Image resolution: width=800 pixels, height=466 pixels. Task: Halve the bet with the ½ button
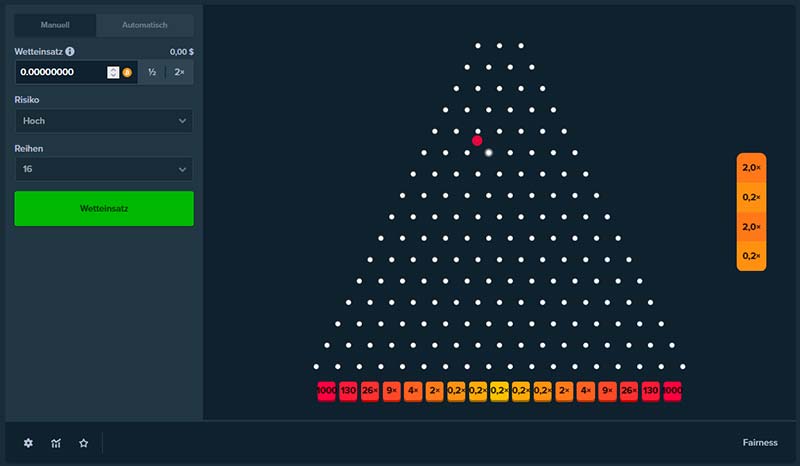152,72
